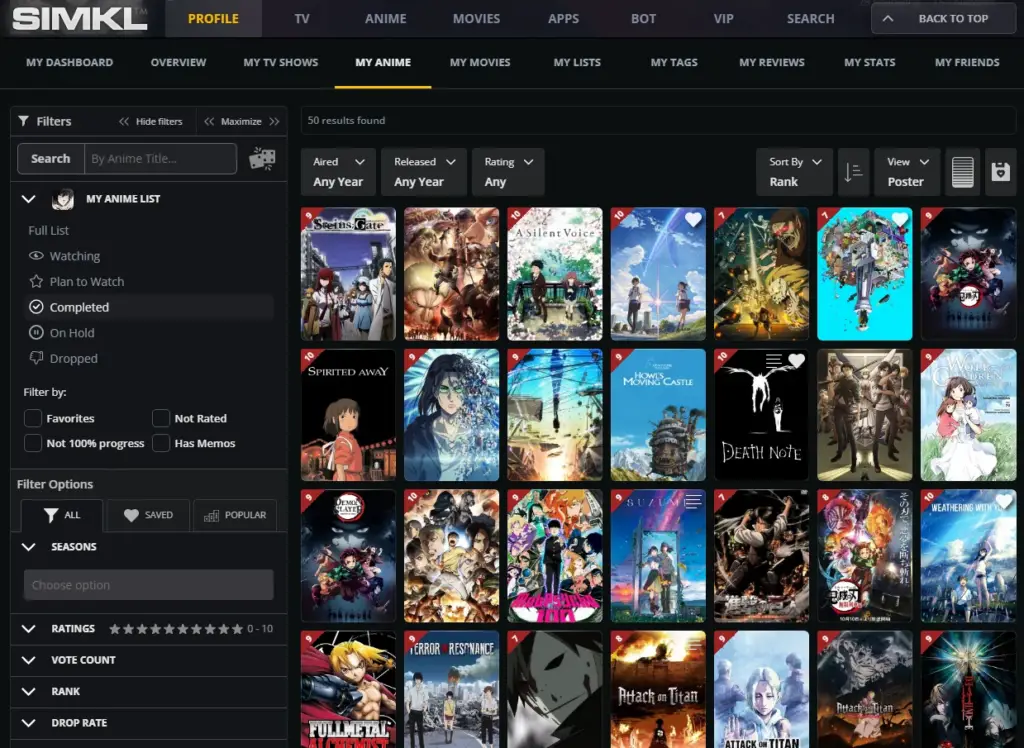
Task: Open the Sort By dropdown
Action: coord(795,172)
